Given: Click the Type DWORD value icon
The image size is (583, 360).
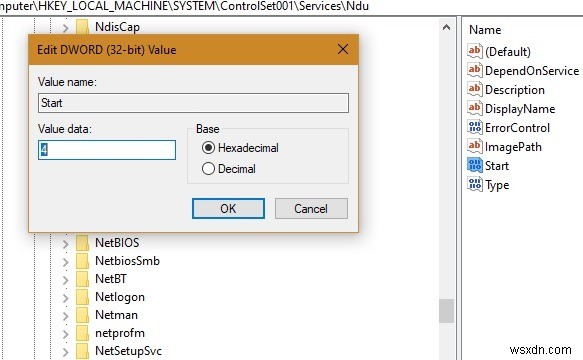Looking at the screenshot, I should click(474, 184).
